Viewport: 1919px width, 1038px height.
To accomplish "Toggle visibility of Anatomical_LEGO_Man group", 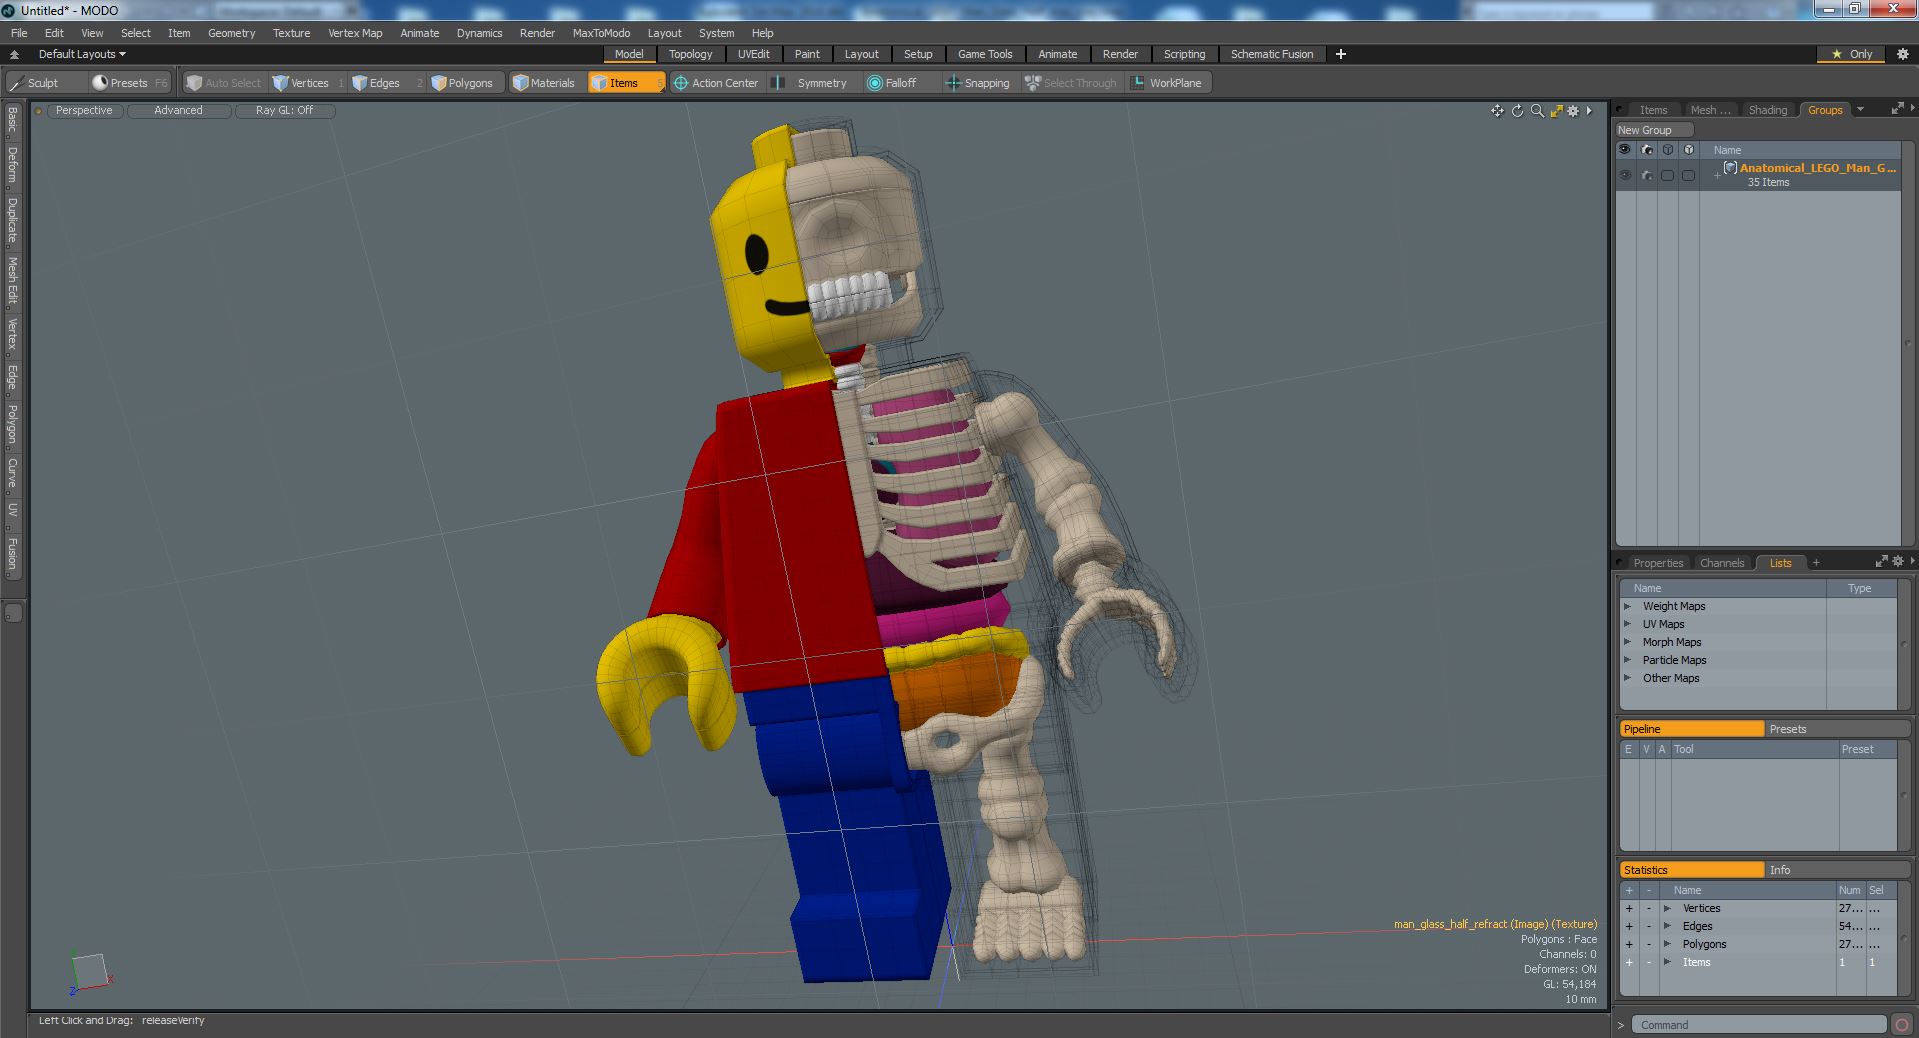I will pos(1625,175).
